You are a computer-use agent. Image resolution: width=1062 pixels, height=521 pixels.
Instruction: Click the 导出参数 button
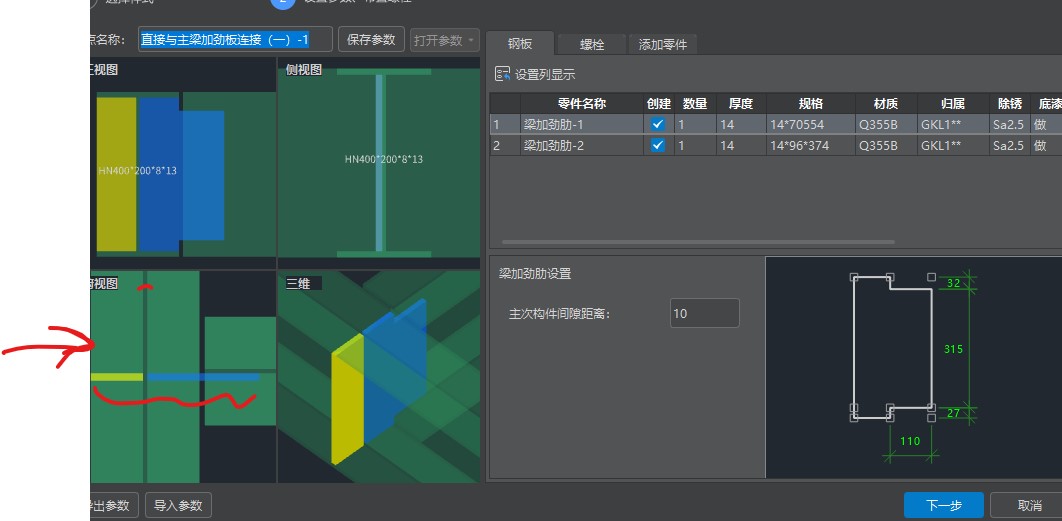pos(114,505)
